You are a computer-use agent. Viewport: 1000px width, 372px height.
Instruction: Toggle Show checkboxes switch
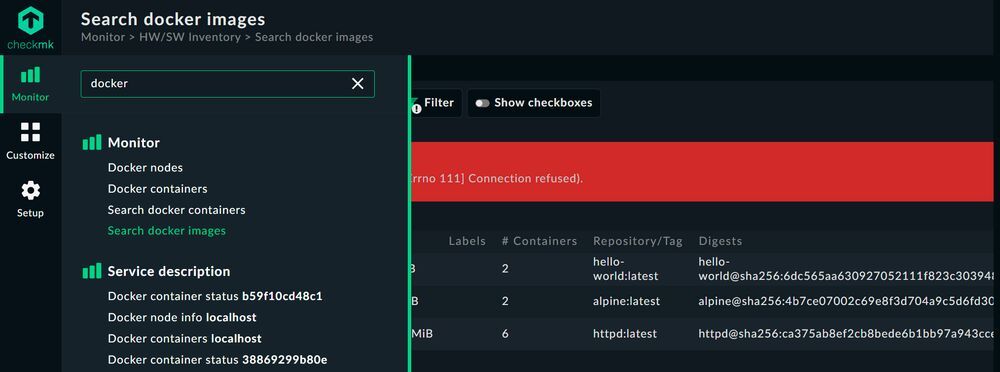(482, 103)
